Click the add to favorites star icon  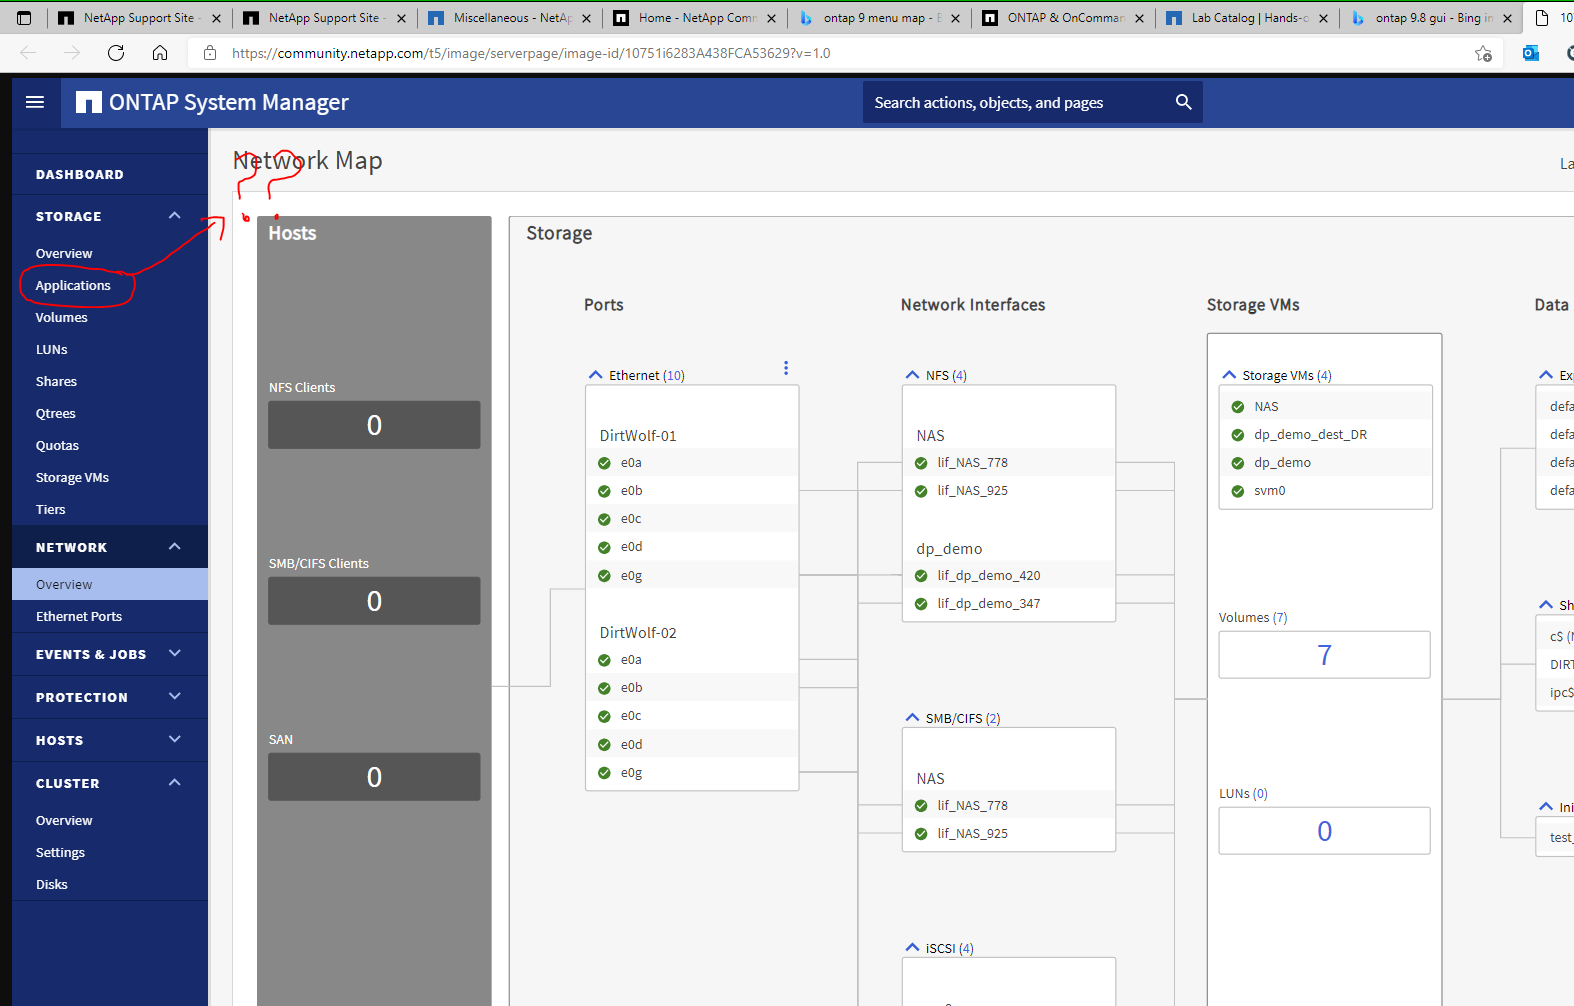(1483, 53)
